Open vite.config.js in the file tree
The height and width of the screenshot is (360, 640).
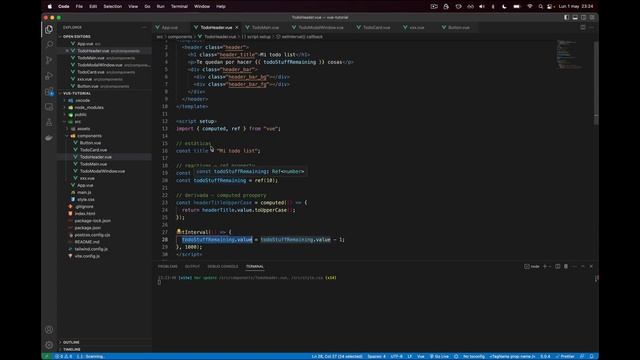87,256
